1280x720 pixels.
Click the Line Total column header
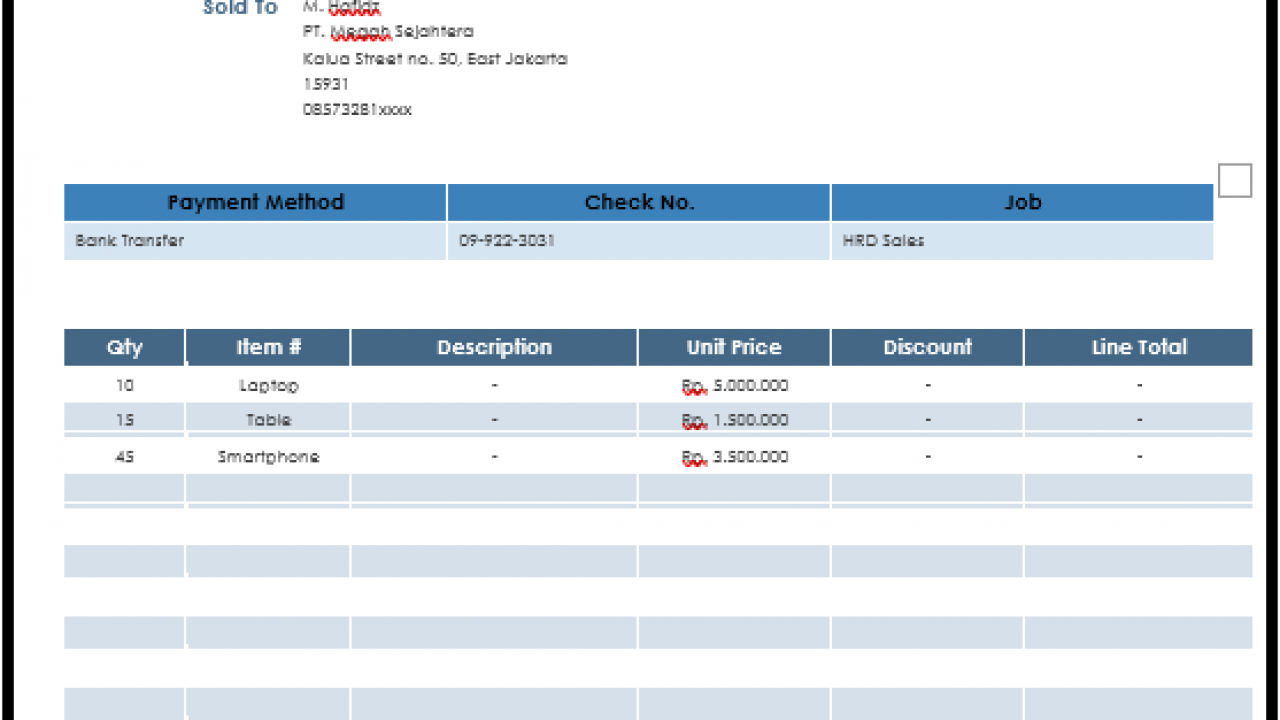(x=1139, y=347)
